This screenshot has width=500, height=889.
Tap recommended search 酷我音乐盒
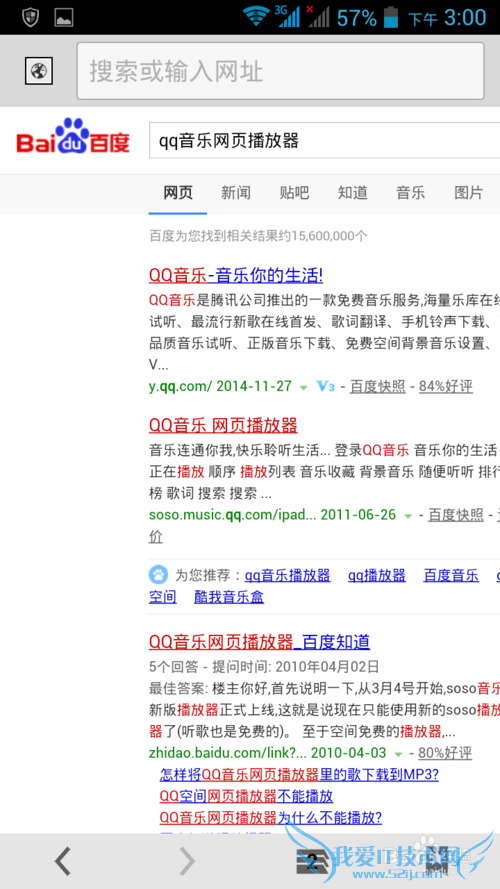tap(229, 596)
